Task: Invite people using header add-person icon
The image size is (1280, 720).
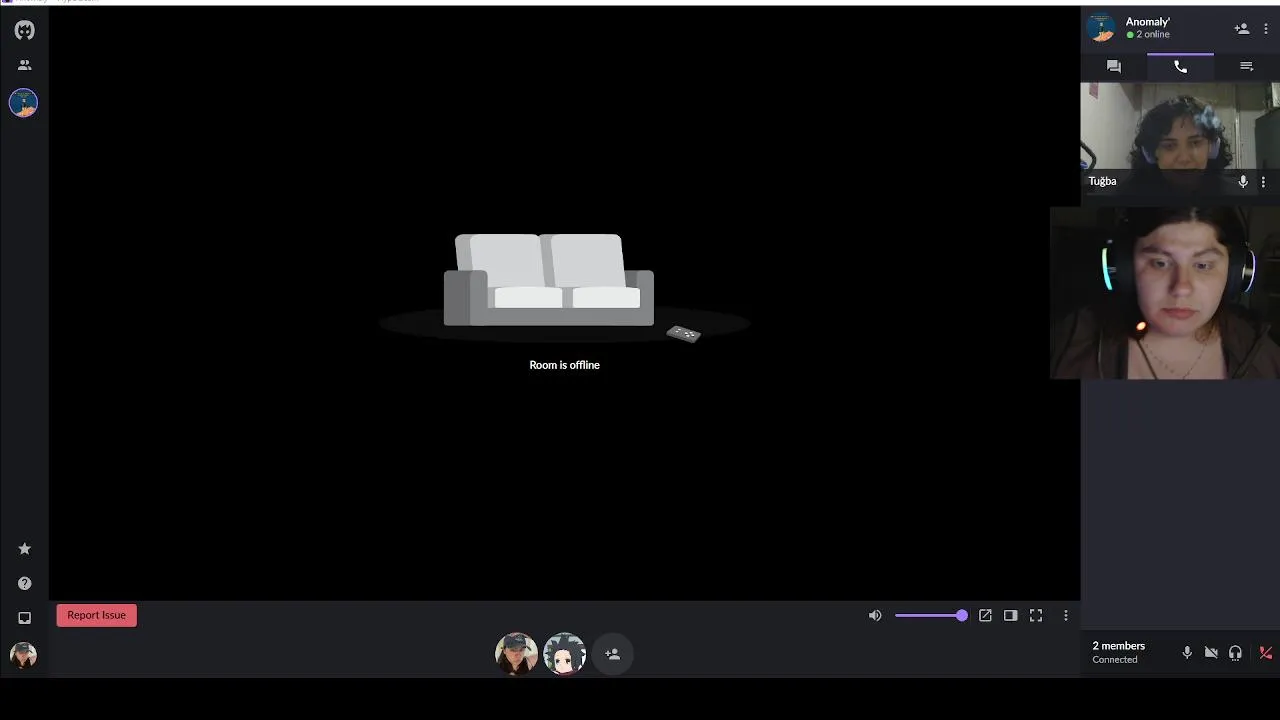Action: point(1242,29)
